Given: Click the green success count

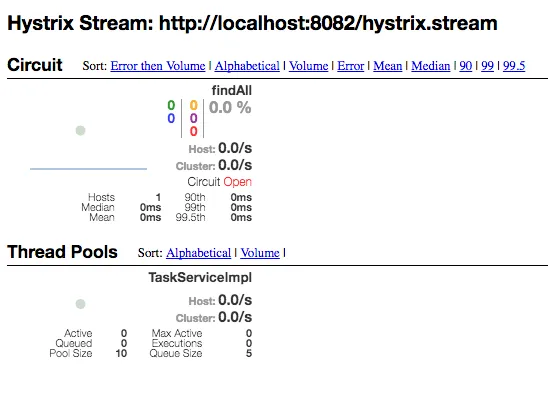Looking at the screenshot, I should [x=171, y=105].
